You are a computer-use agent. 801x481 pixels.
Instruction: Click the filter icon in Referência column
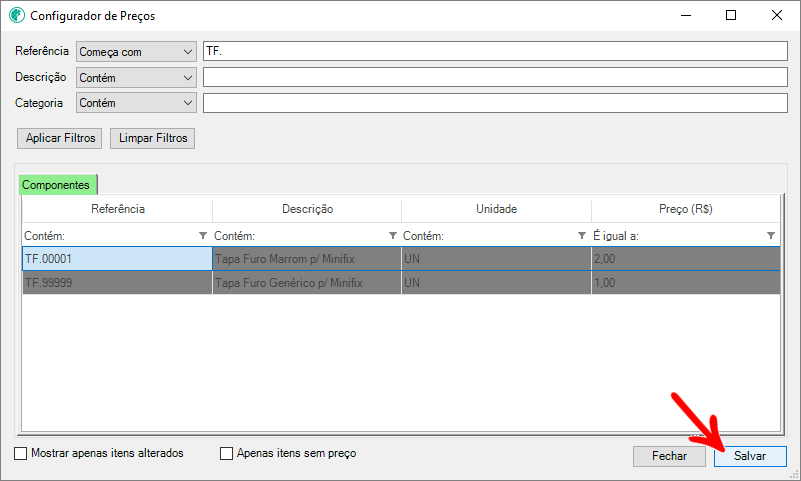[203, 235]
